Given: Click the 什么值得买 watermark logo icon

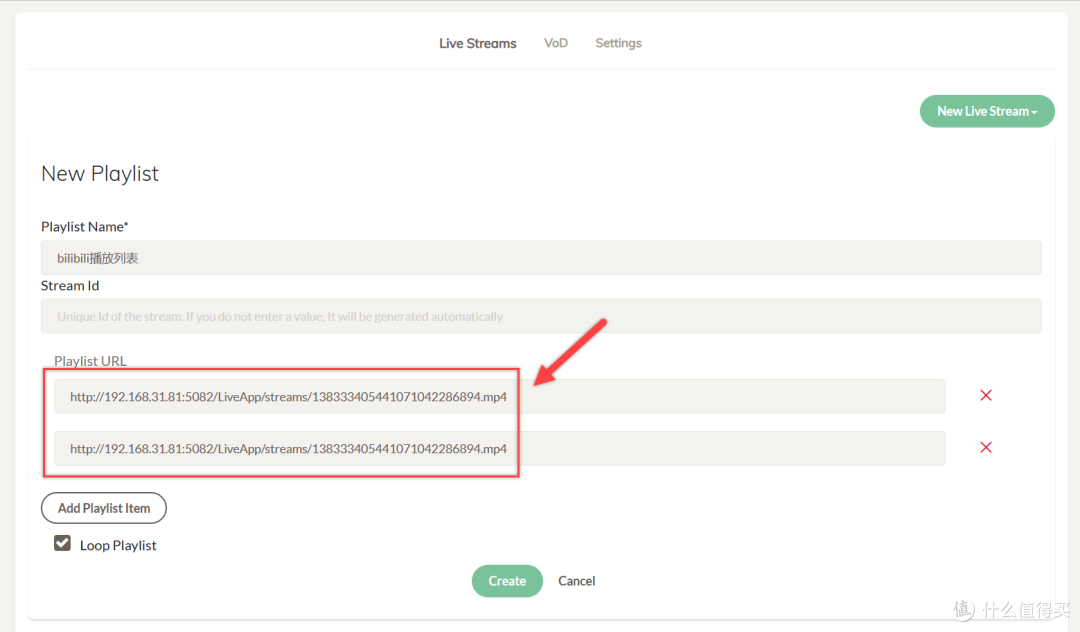Looking at the screenshot, I should tap(963, 609).
